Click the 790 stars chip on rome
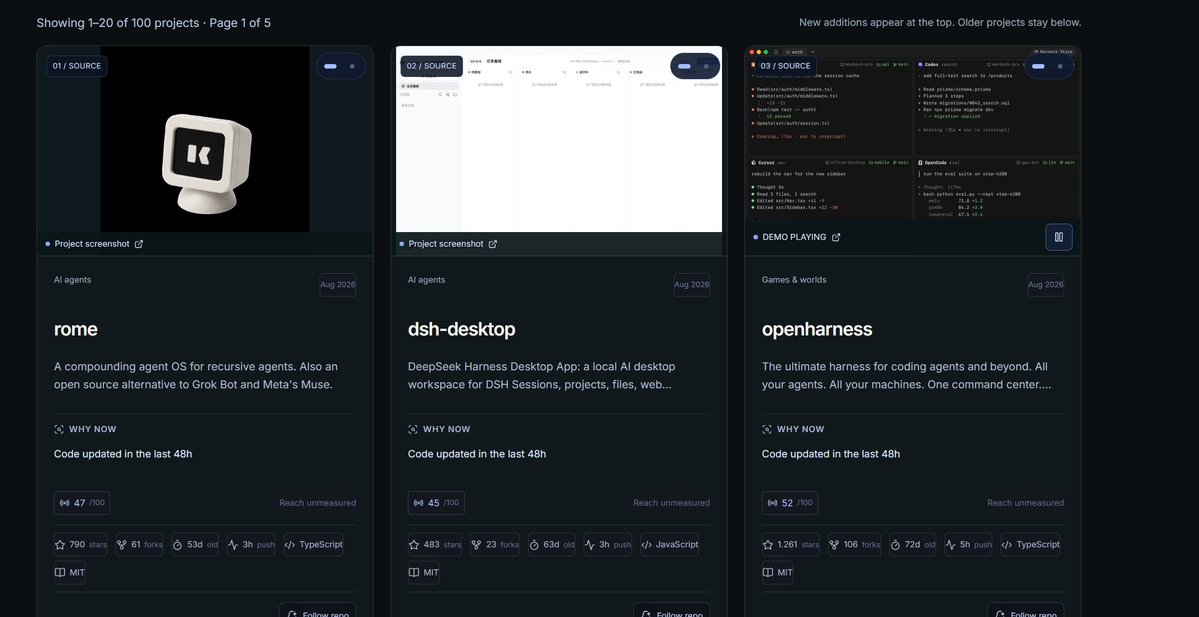 pos(80,544)
